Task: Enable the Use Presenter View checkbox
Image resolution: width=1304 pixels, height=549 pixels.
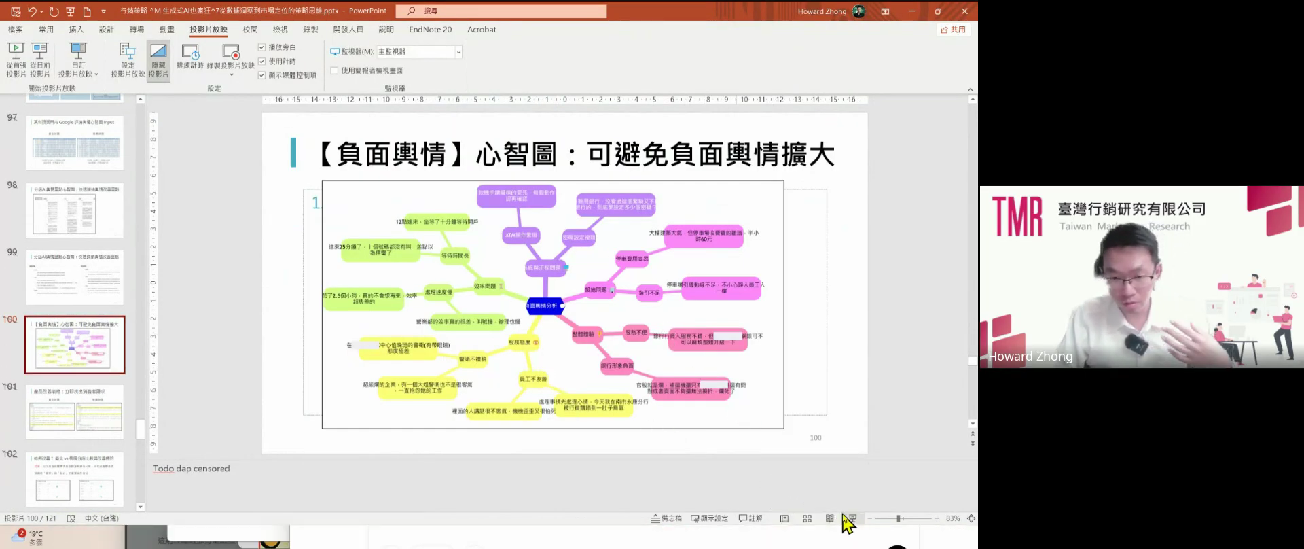Action: [x=335, y=71]
